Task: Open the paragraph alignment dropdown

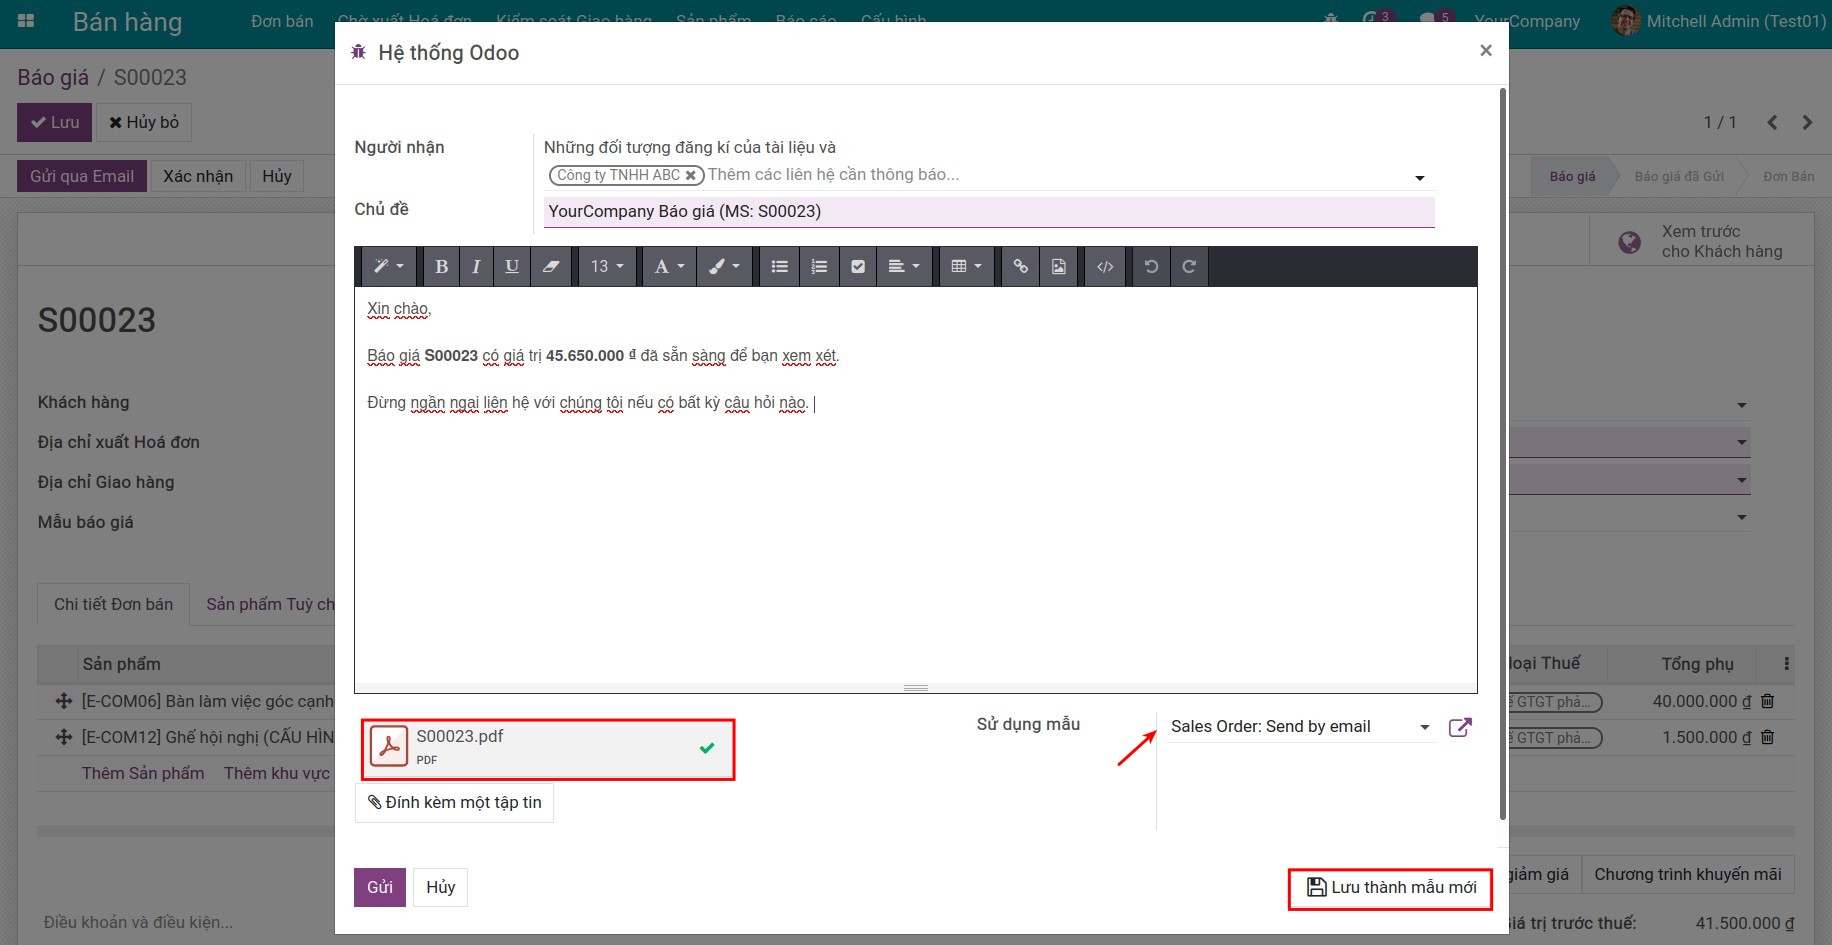Action: point(904,267)
